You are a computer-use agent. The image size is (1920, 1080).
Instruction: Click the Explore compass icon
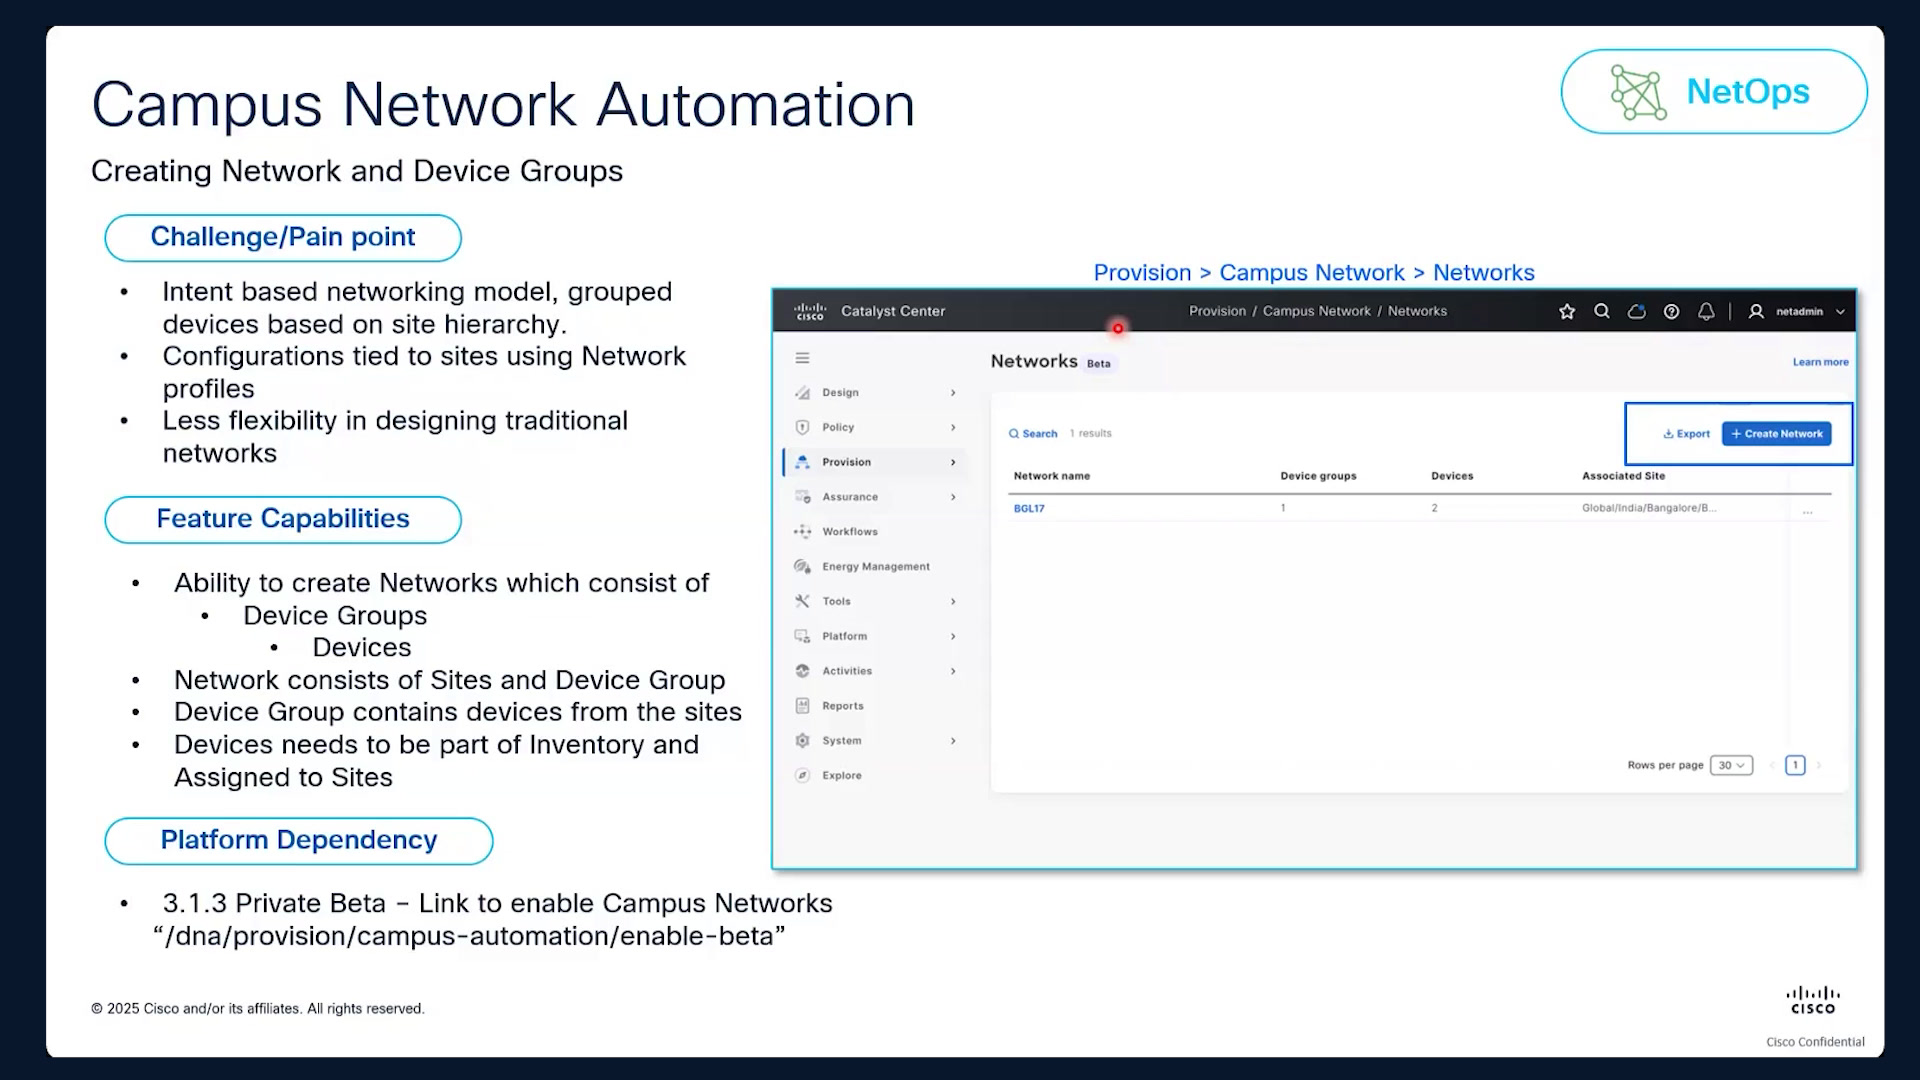coord(802,776)
